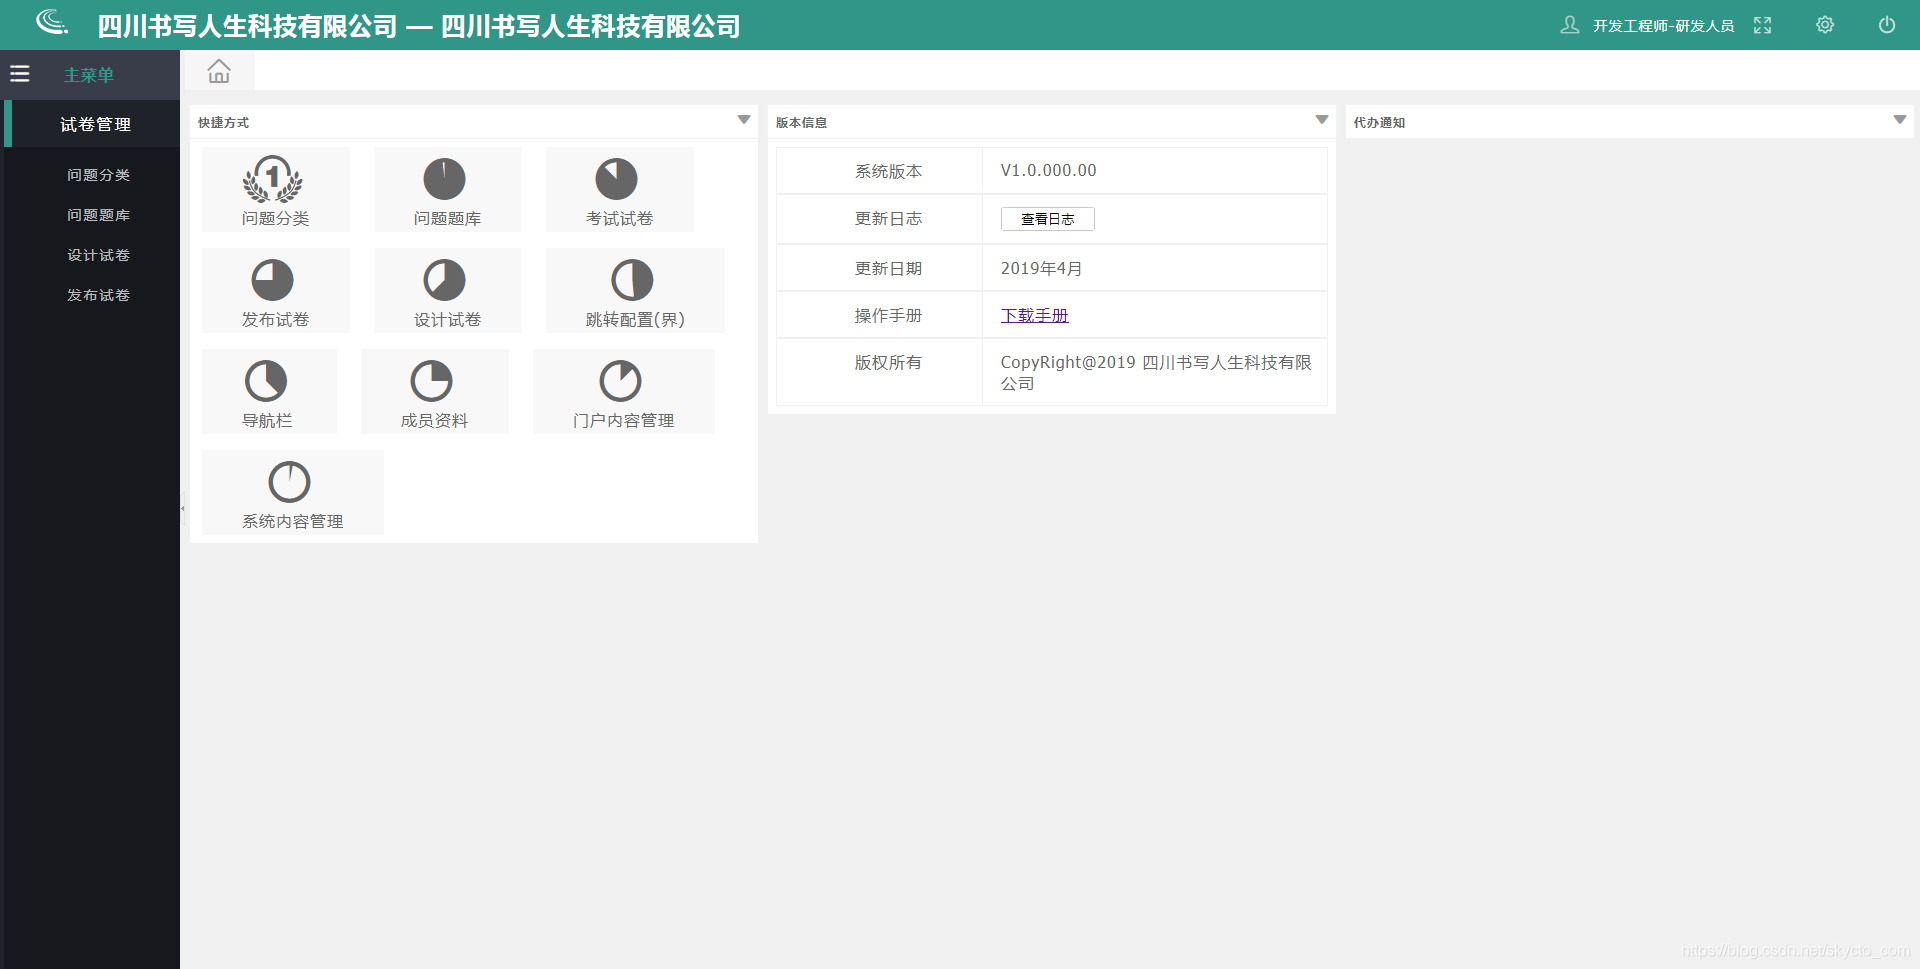Enter fullscreen with the expand icon
The height and width of the screenshot is (969, 1920).
[1763, 25]
